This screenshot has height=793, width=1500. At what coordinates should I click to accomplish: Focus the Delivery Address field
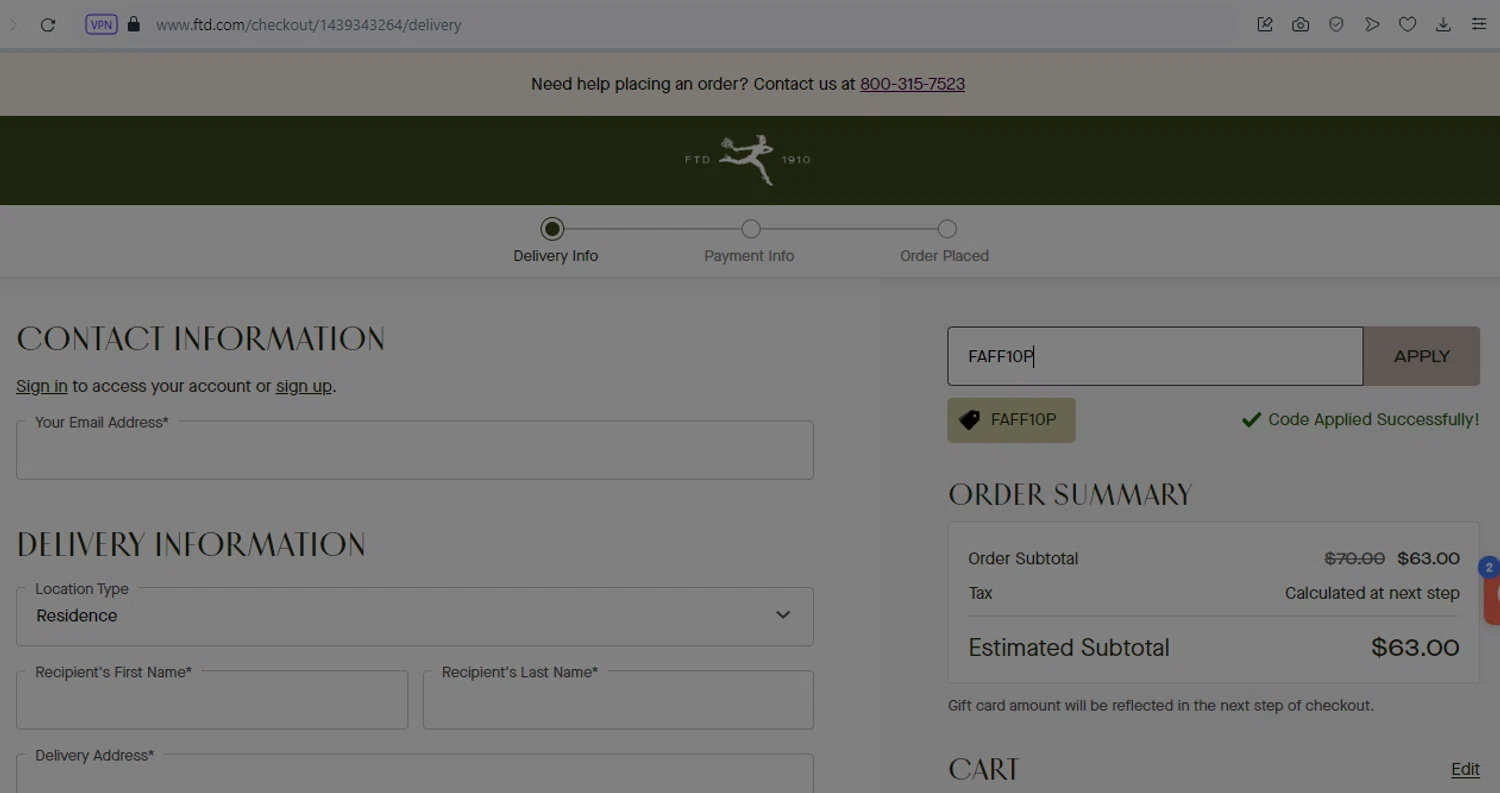pos(415,774)
